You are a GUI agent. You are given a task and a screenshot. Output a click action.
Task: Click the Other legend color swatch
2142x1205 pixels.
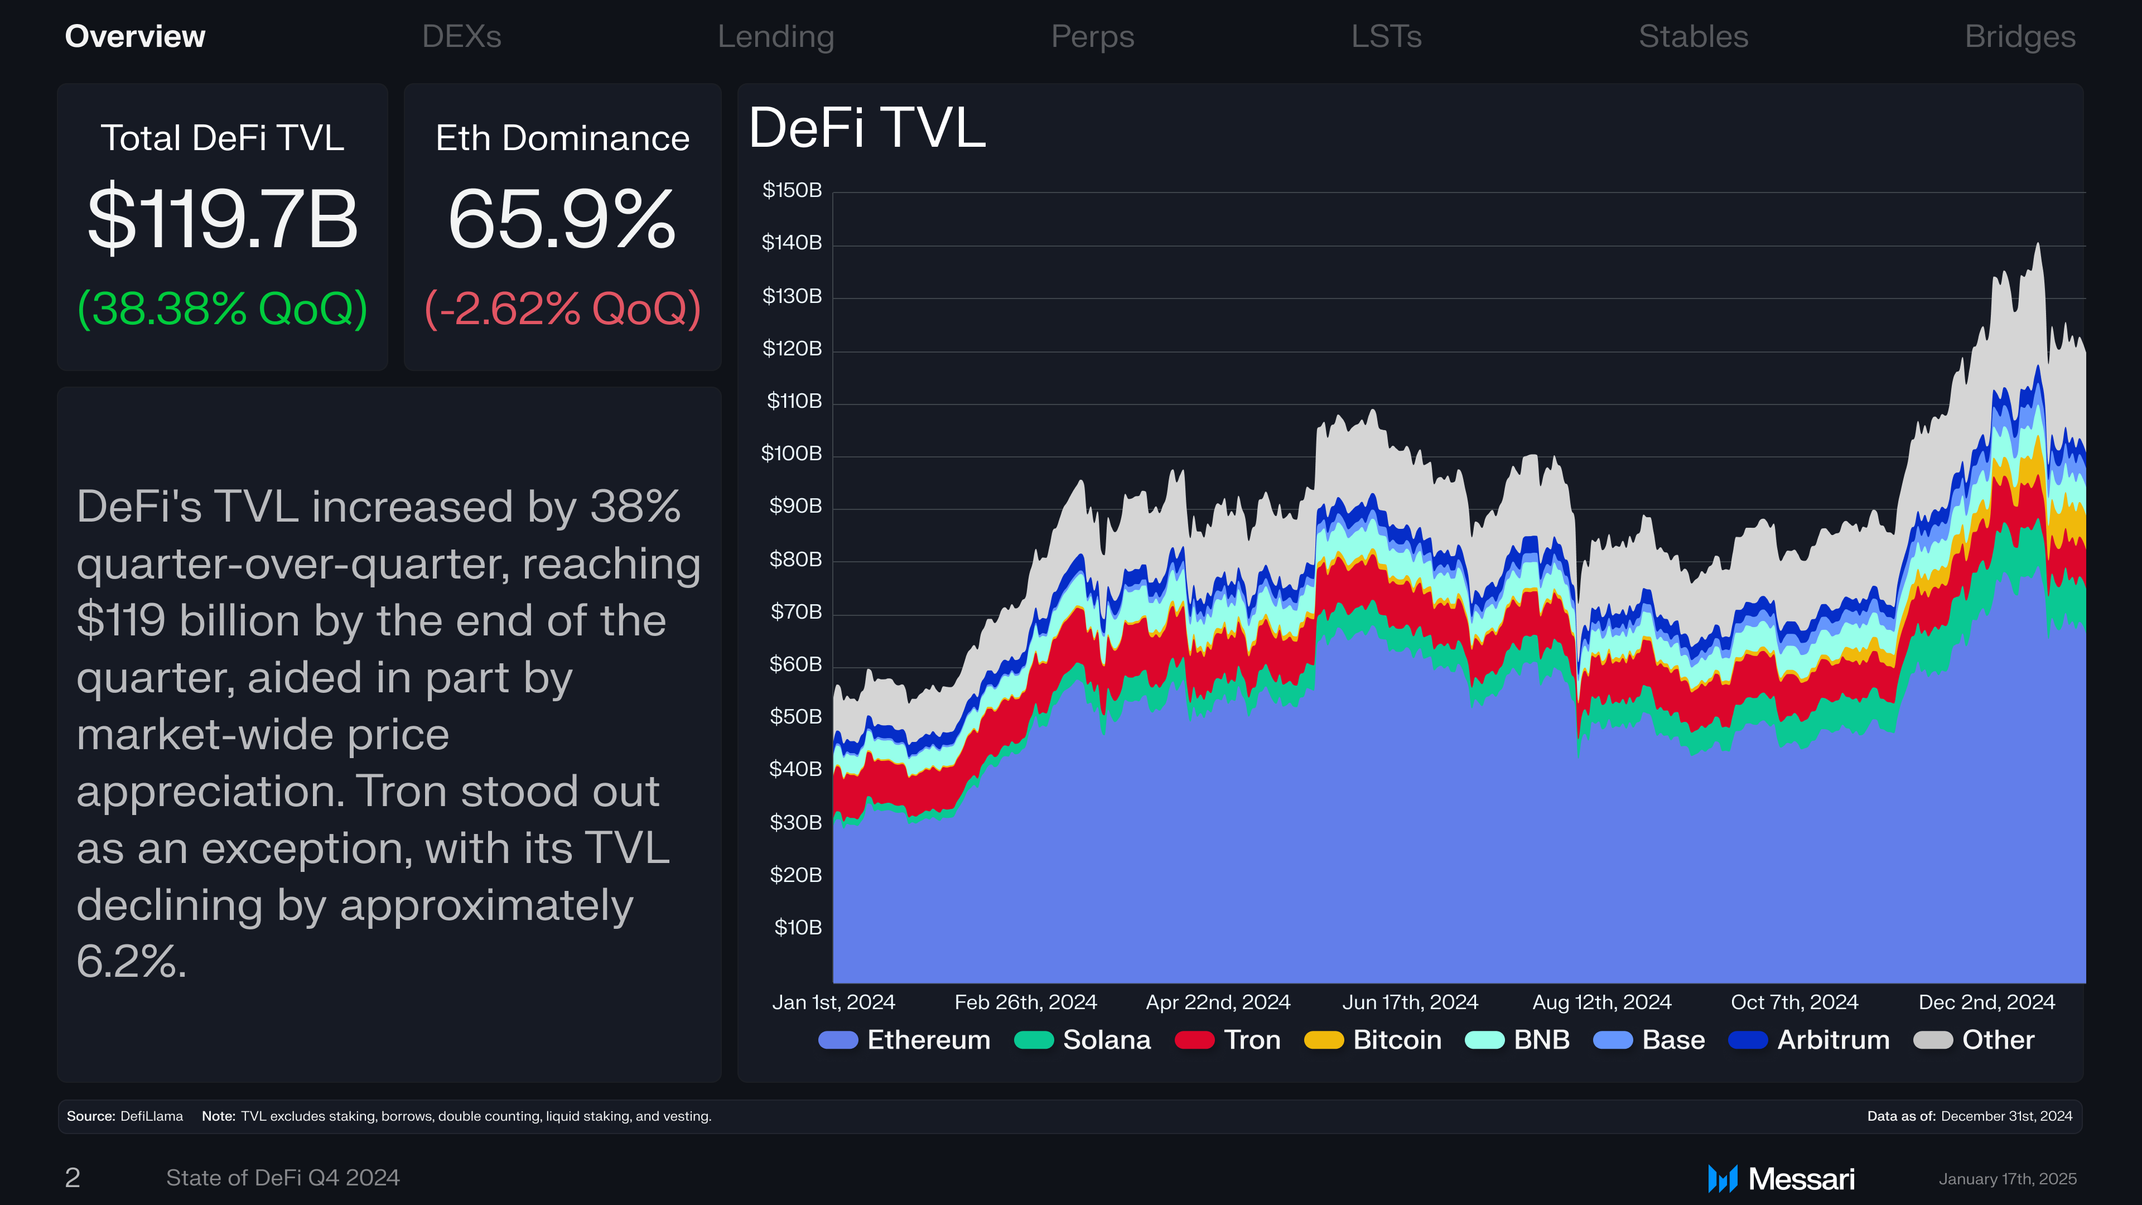click(x=1933, y=1040)
